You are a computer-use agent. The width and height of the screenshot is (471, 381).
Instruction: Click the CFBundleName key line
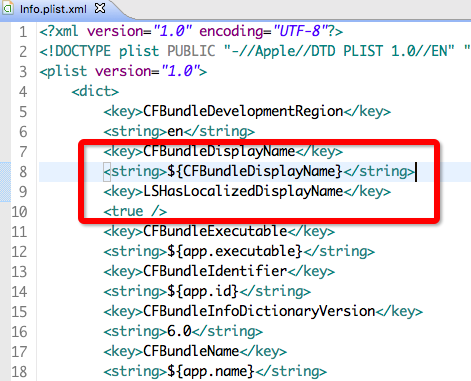(195, 351)
